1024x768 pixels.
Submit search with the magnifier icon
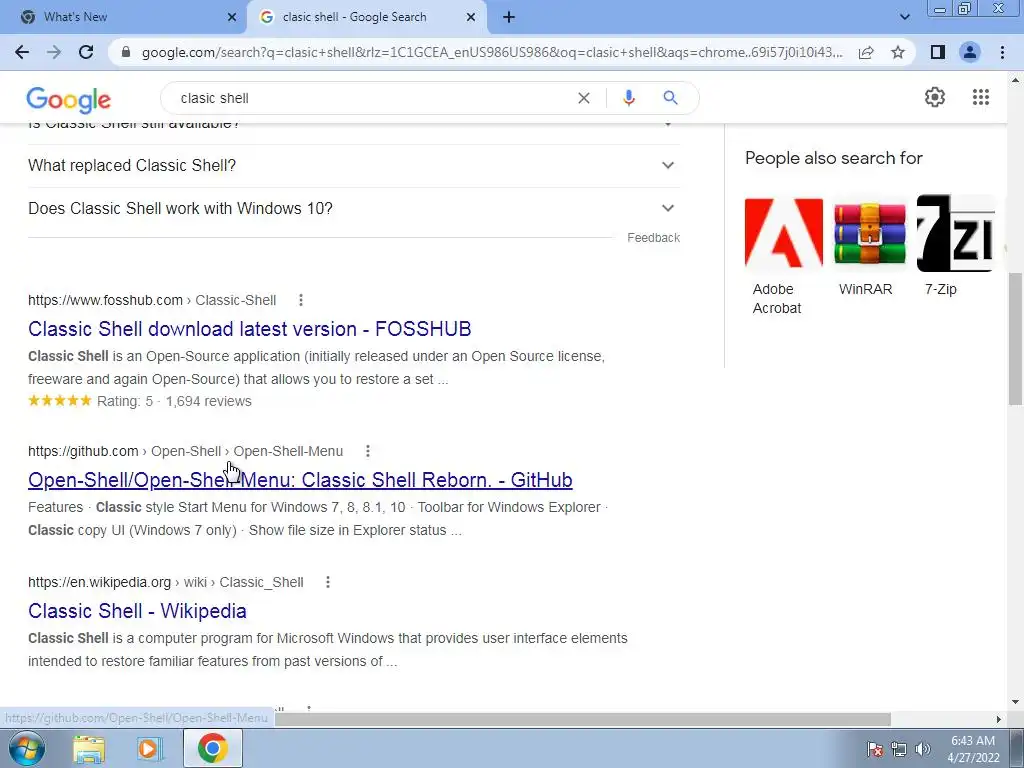tap(670, 98)
